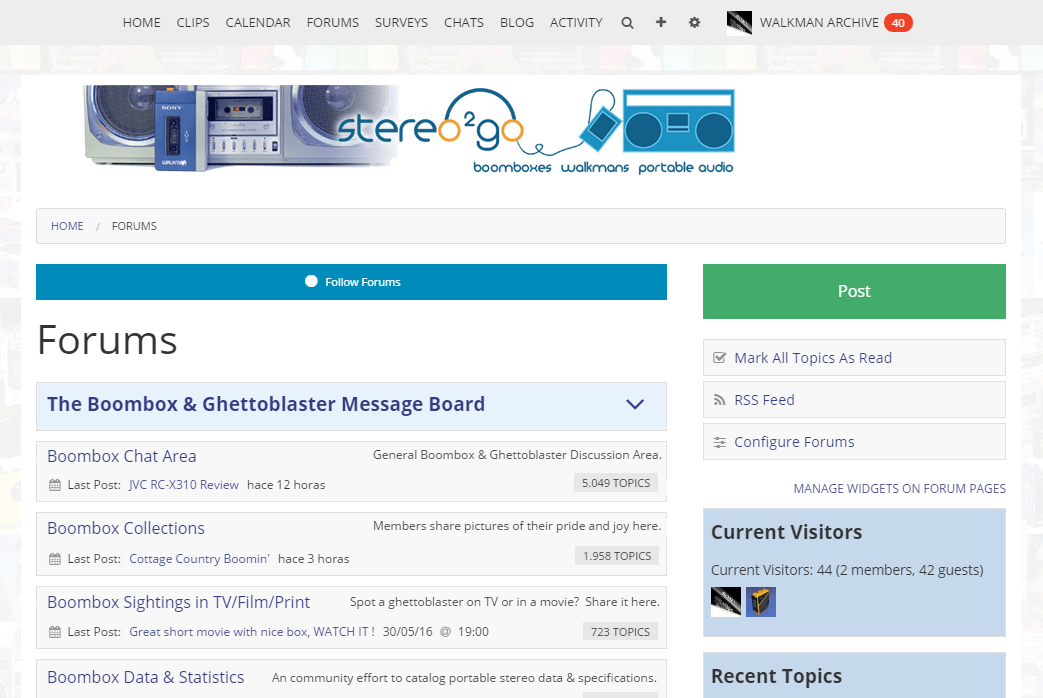The height and width of the screenshot is (698, 1043).
Task: Click the 'Current Visitors: 44' count text
Action: click(x=847, y=570)
